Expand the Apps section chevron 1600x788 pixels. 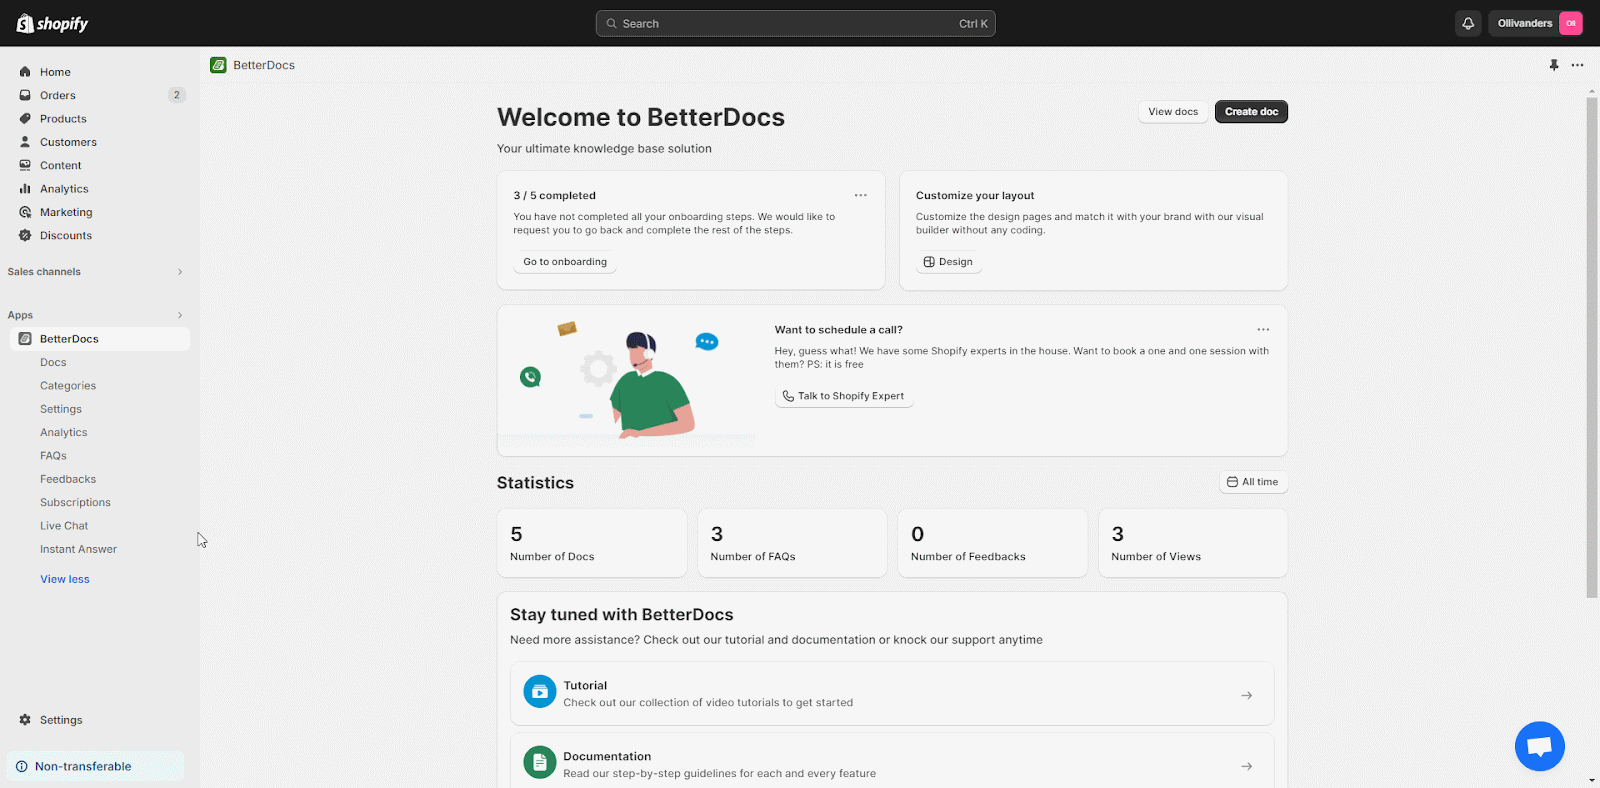coord(180,315)
